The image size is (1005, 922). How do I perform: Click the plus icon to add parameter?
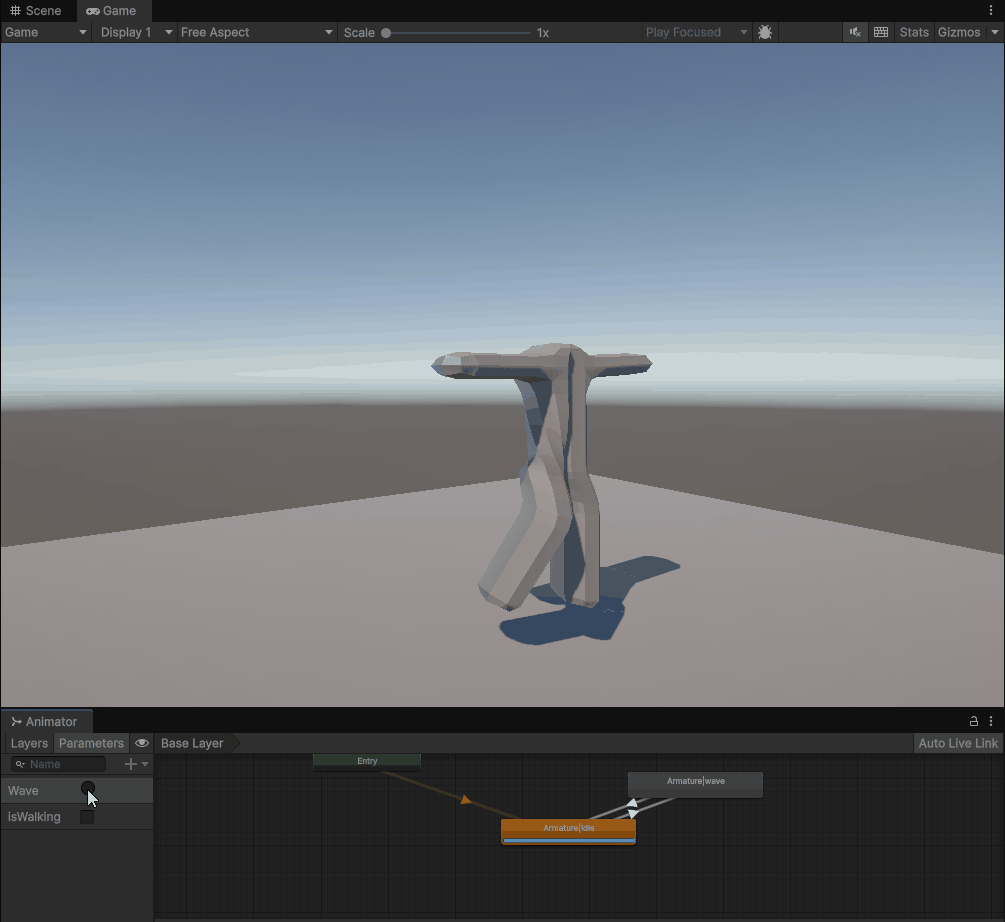pos(130,764)
